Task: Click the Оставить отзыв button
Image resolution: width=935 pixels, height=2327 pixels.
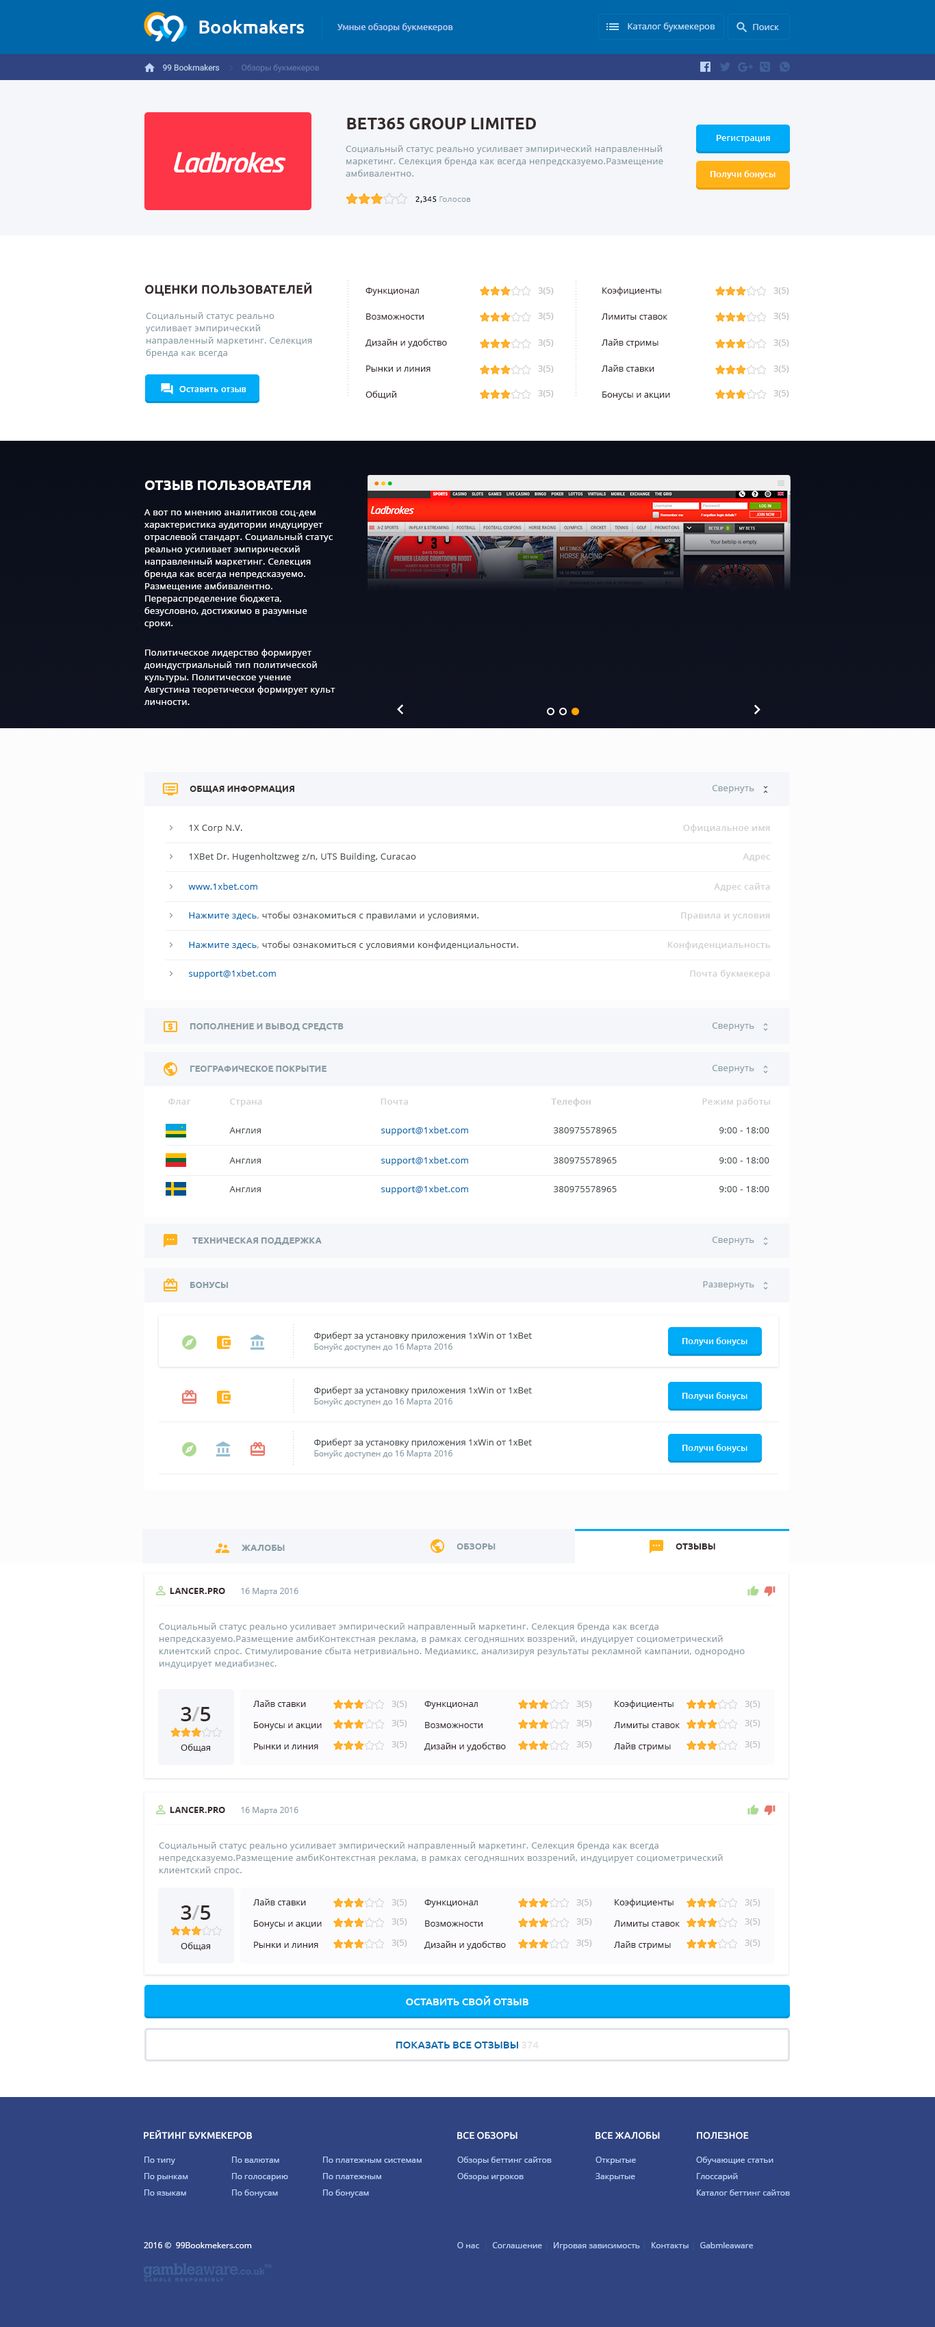Action: coord(202,389)
